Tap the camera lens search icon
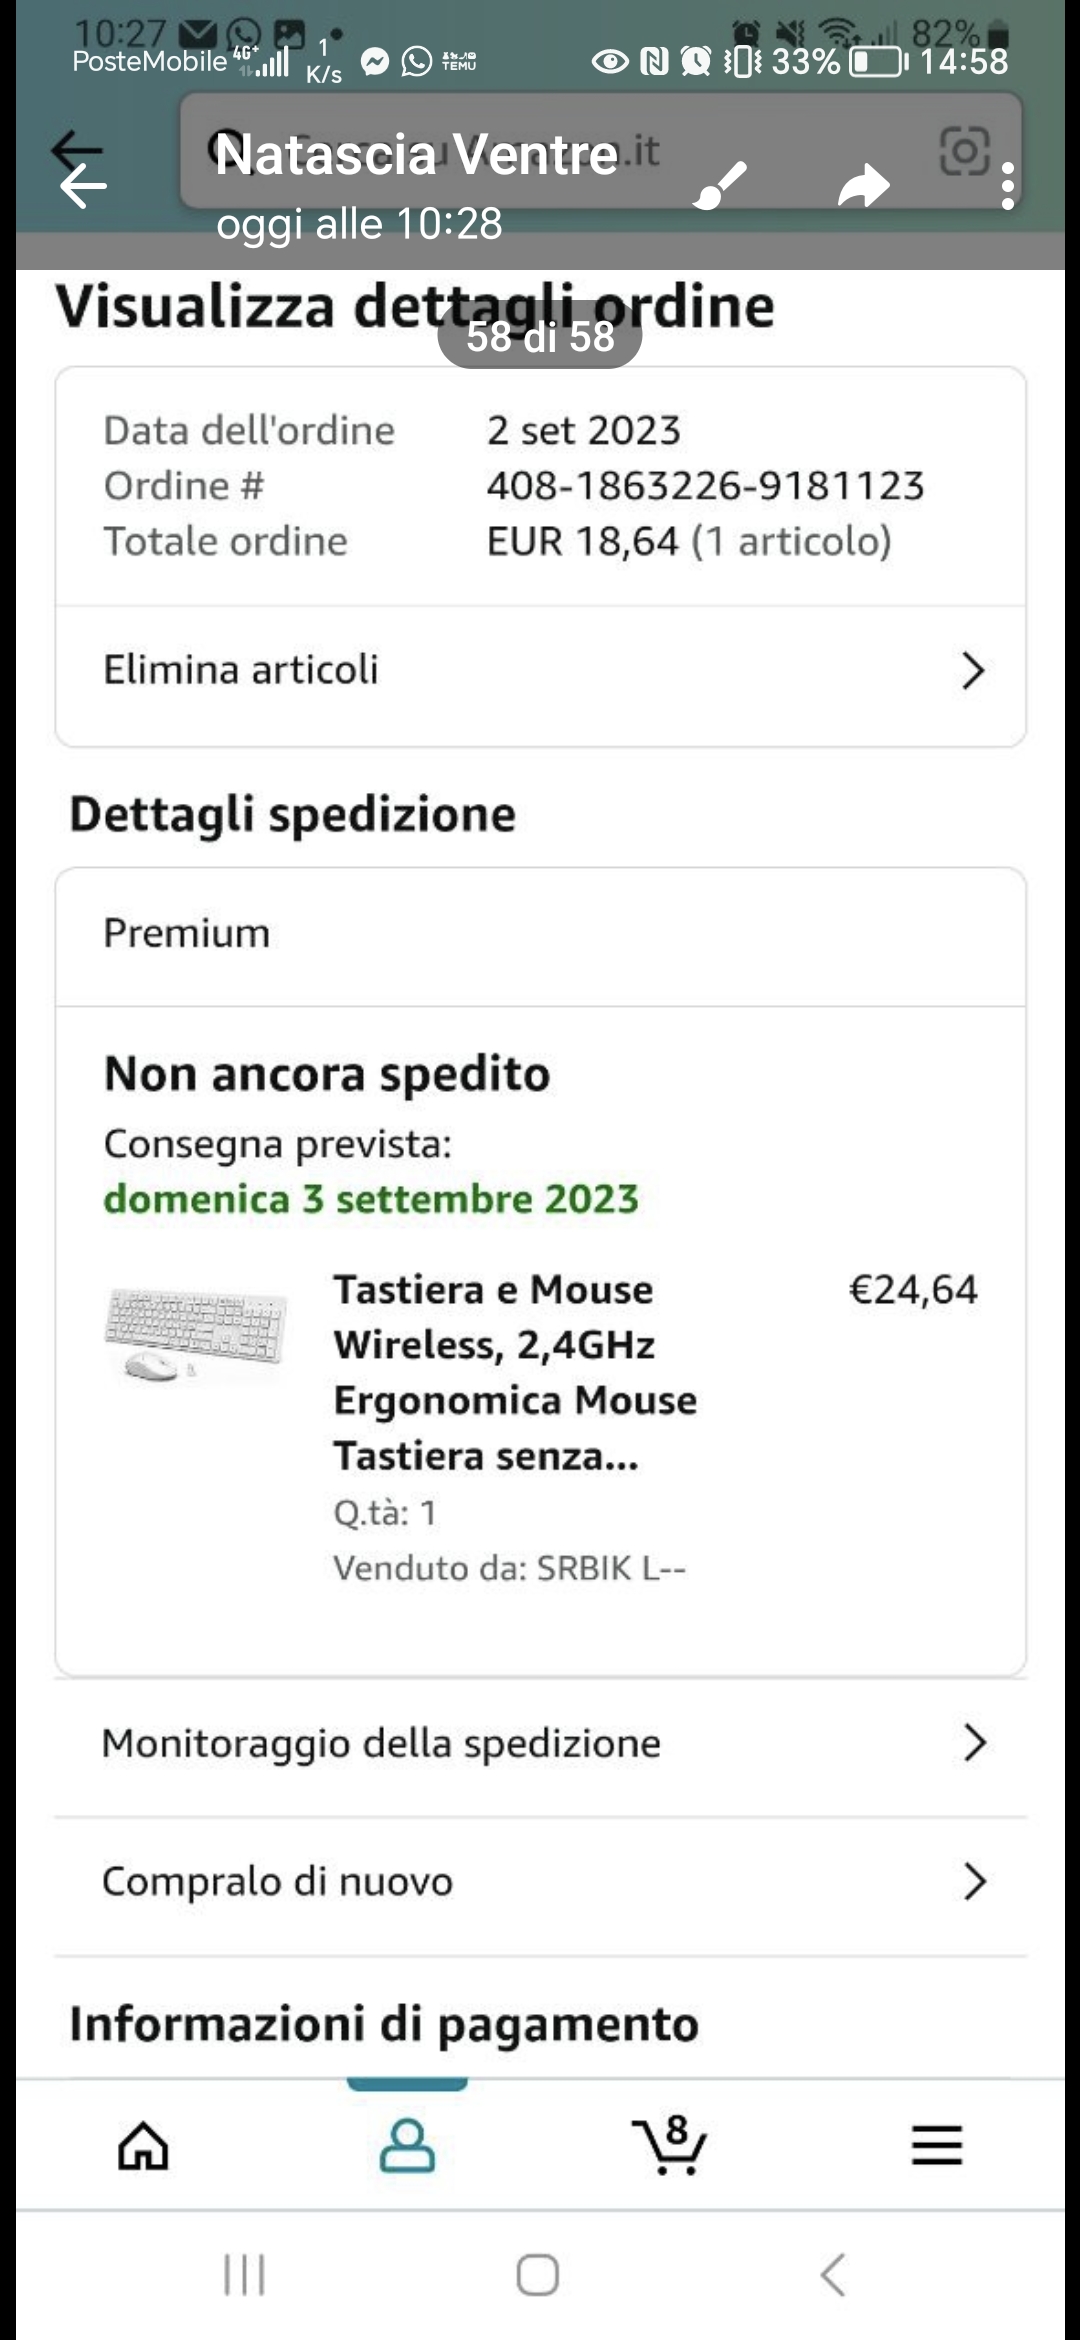The height and width of the screenshot is (2340, 1080). [x=965, y=151]
